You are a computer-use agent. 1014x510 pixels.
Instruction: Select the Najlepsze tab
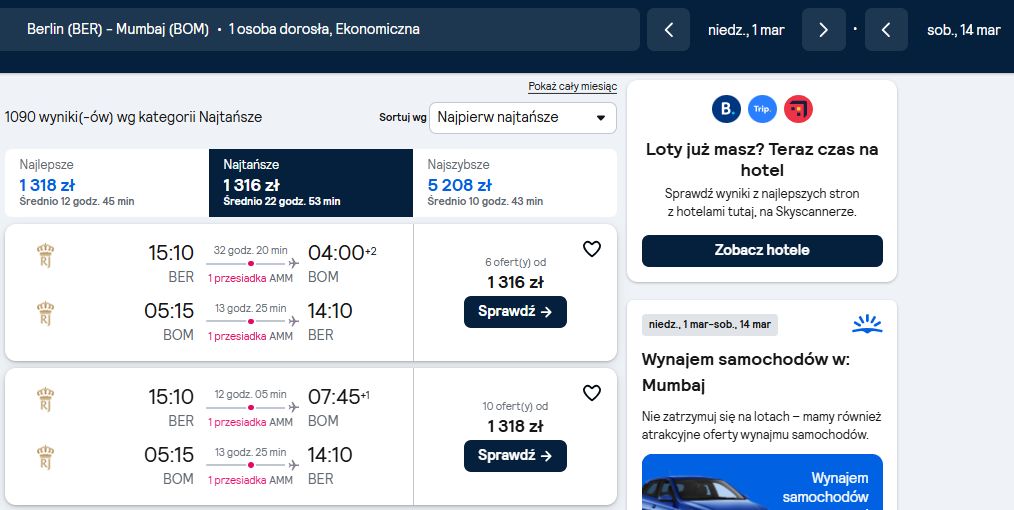coord(107,183)
